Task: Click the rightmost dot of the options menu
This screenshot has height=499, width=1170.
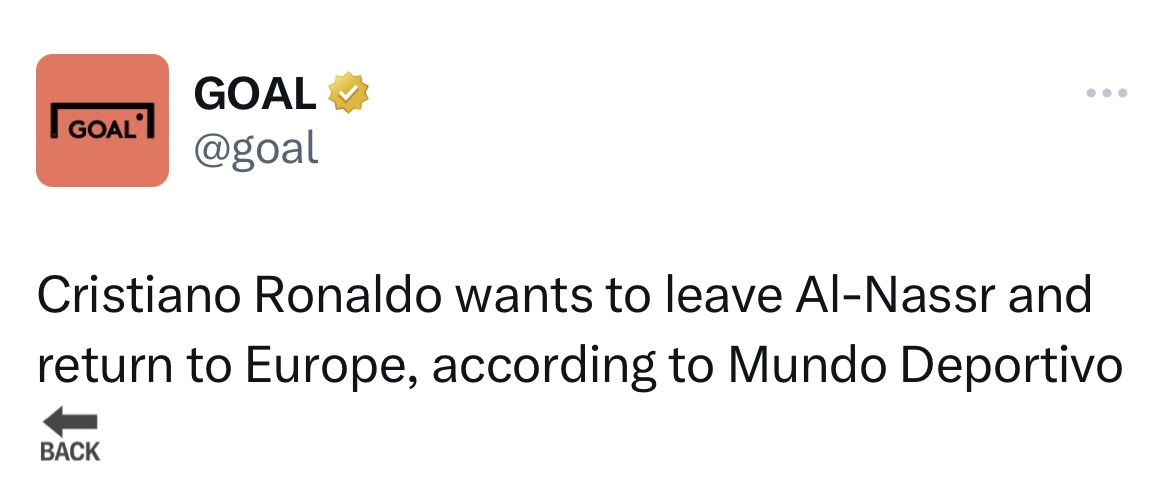Action: [1123, 94]
